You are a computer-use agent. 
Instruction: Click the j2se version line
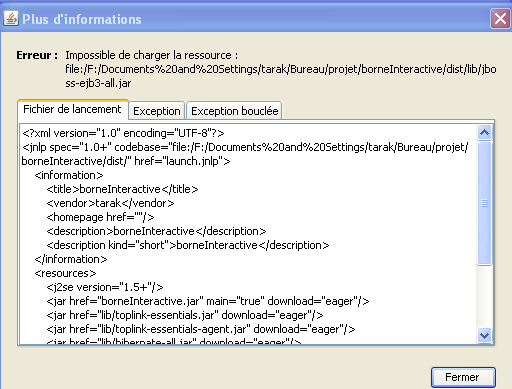point(105,287)
